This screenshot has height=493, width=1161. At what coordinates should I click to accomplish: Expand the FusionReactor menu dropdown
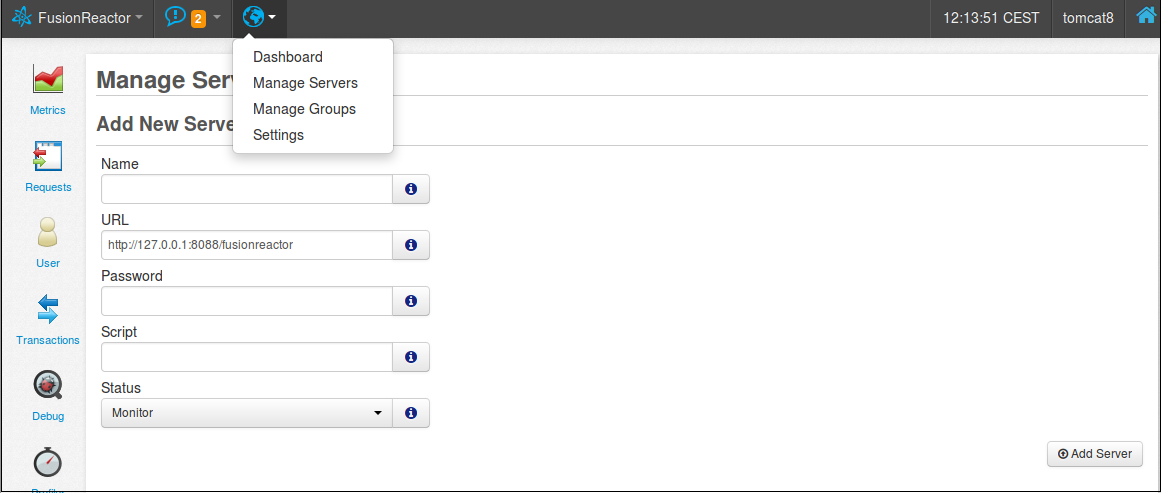78,18
